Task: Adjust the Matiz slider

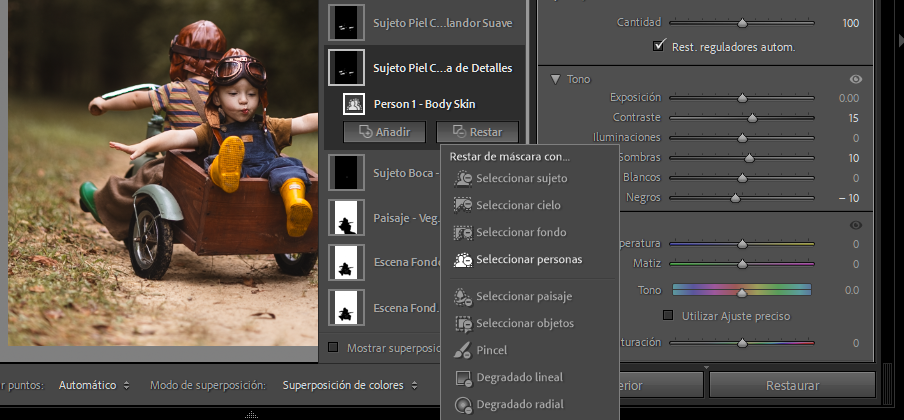Action: point(742,264)
